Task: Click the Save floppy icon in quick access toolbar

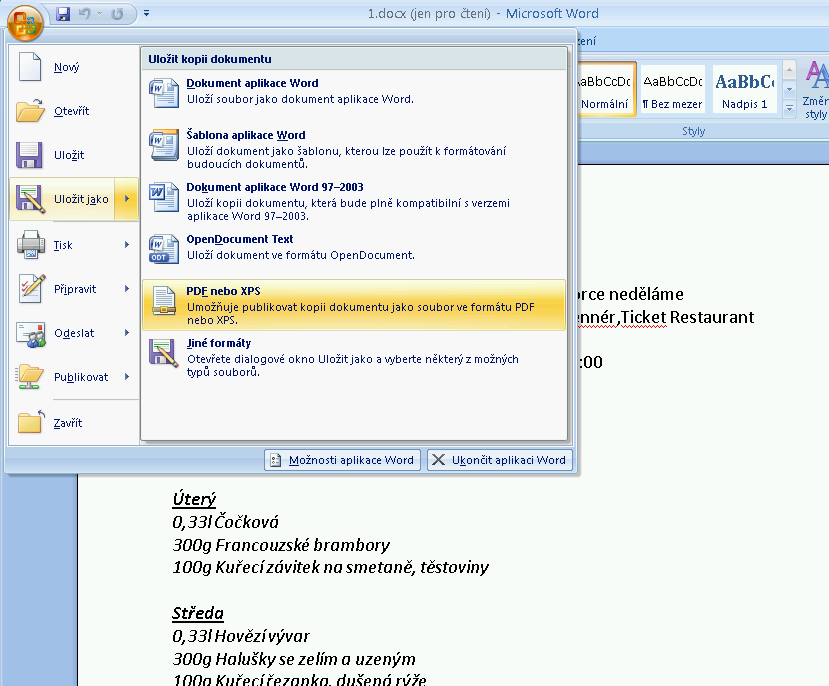Action: pos(63,14)
